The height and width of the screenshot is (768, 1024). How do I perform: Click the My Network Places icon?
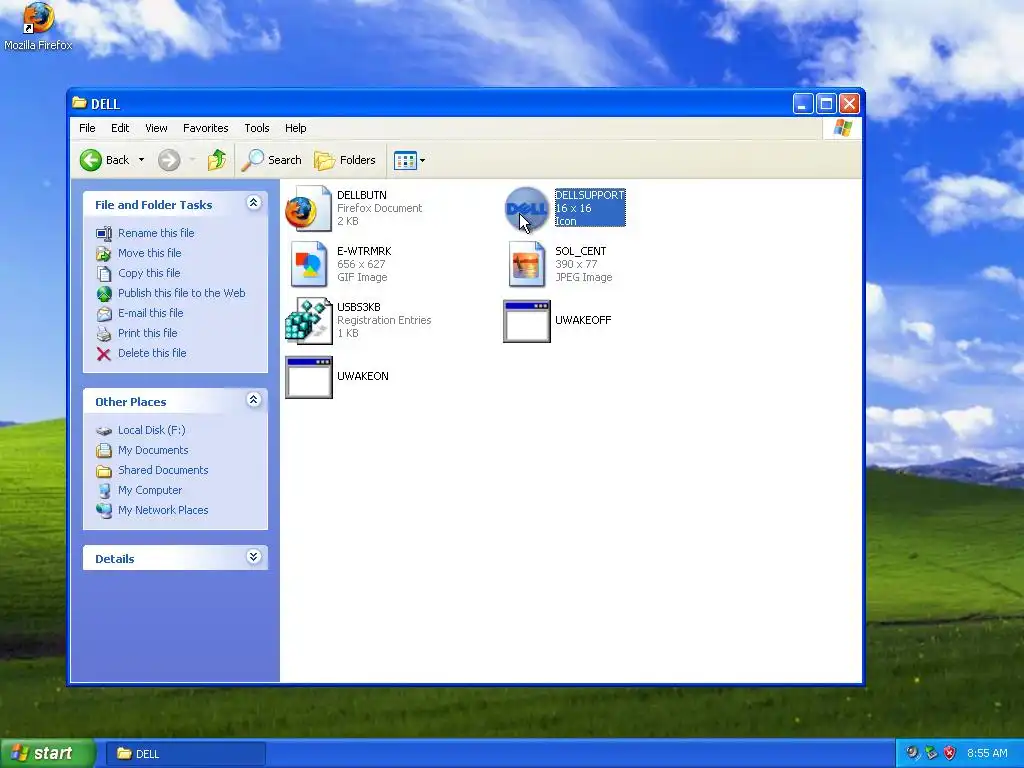click(104, 511)
